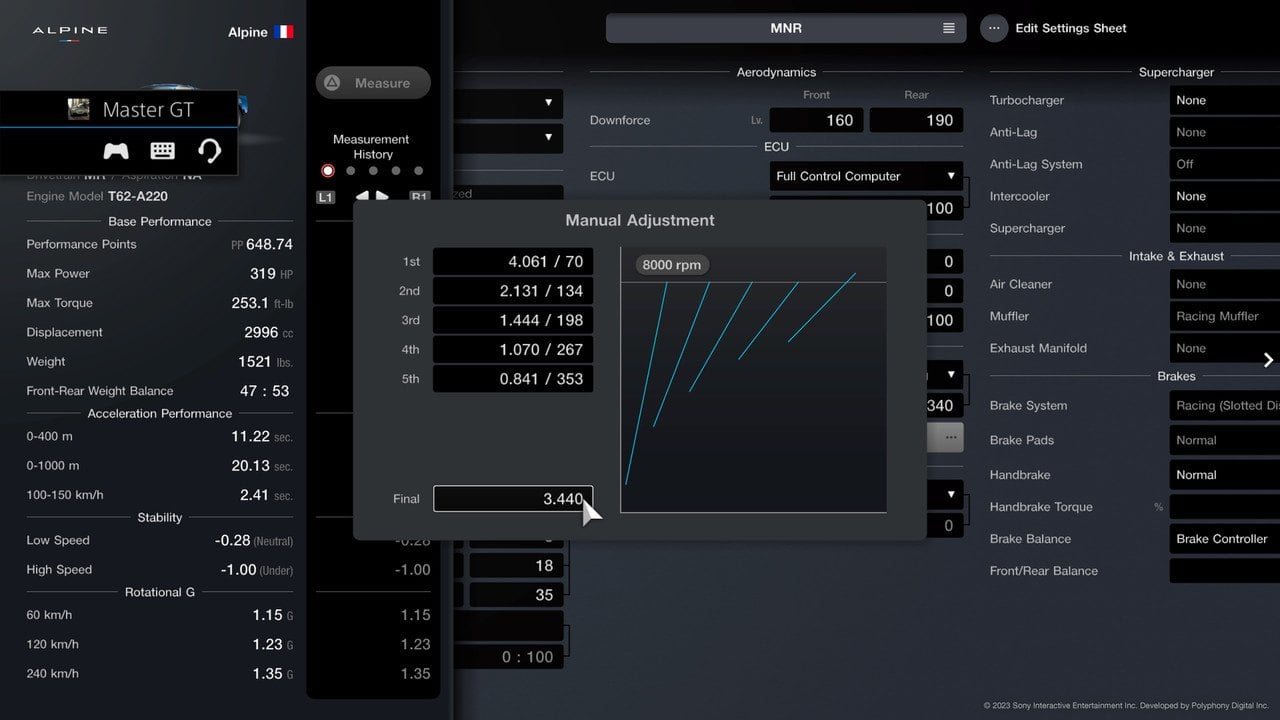Click the field showing 35

tap(517, 595)
